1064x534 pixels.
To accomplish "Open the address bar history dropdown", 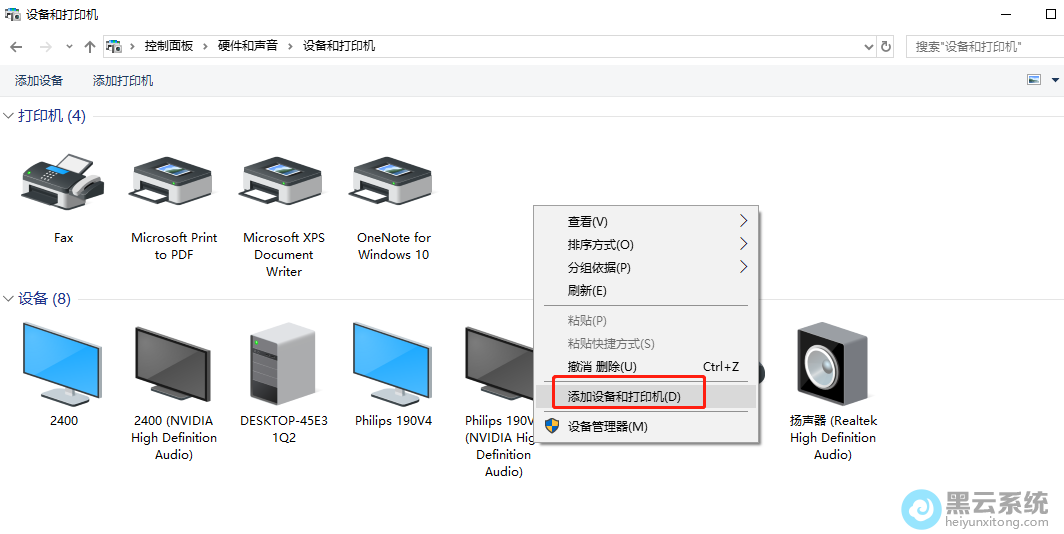I will (868, 46).
